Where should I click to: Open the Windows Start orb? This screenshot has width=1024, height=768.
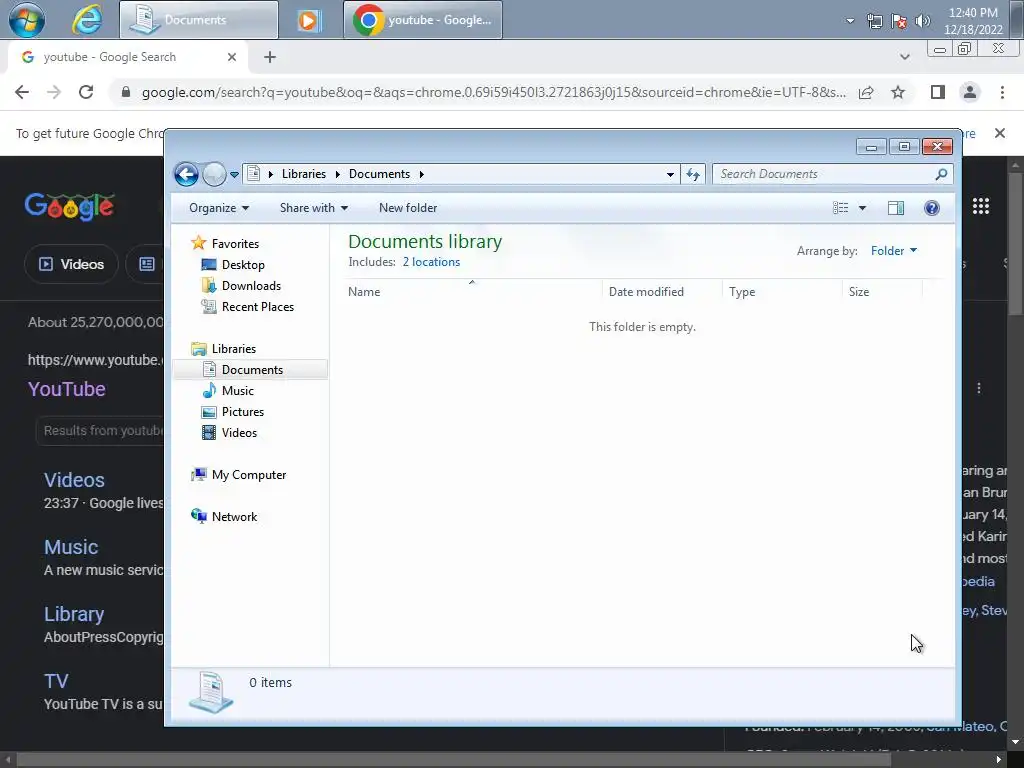click(27, 19)
